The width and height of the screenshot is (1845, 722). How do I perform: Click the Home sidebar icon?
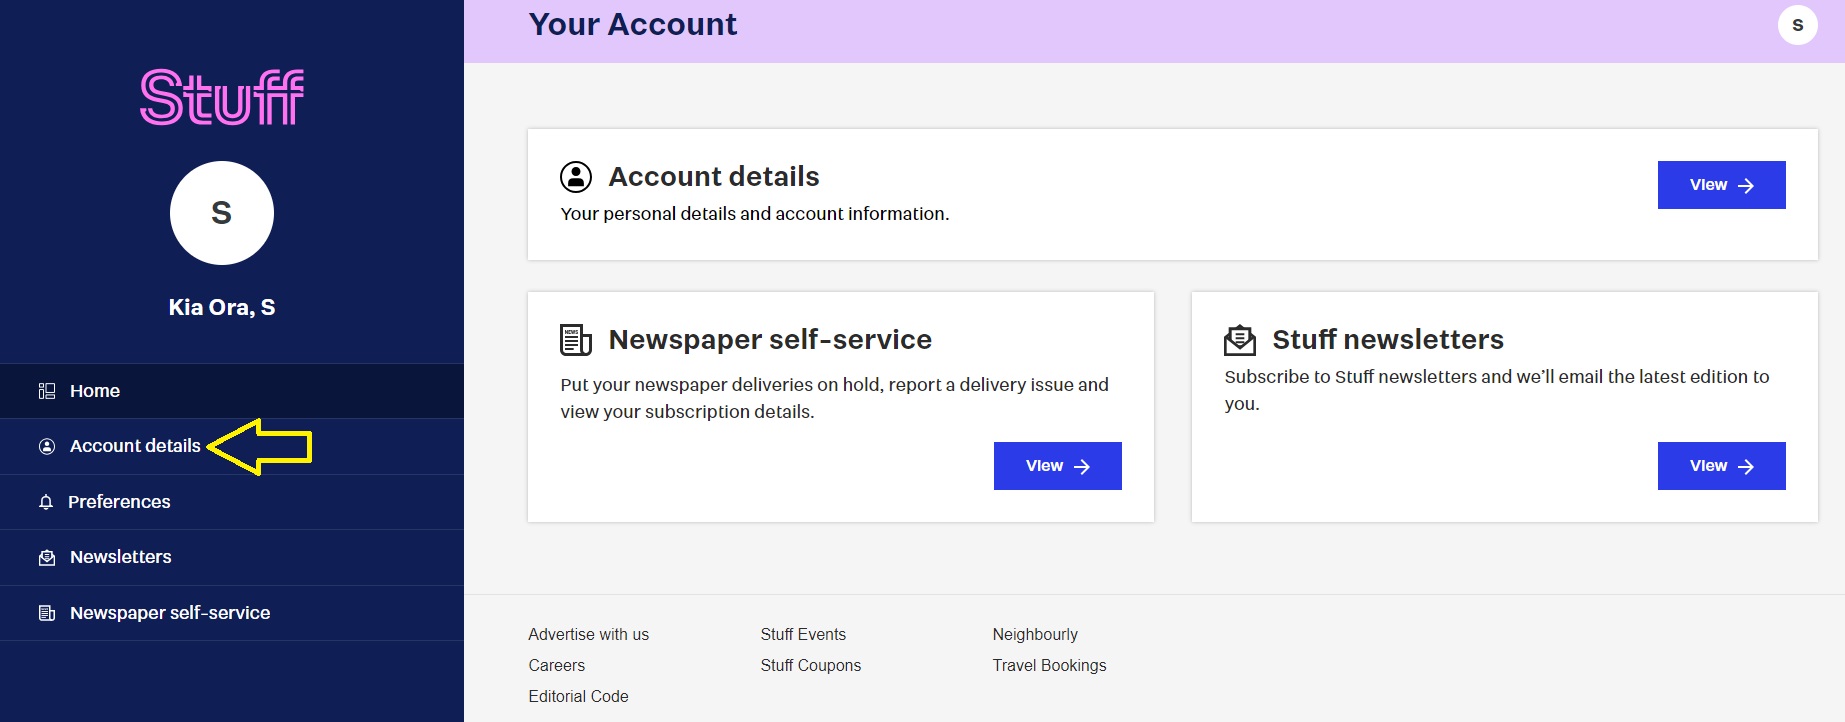click(47, 391)
